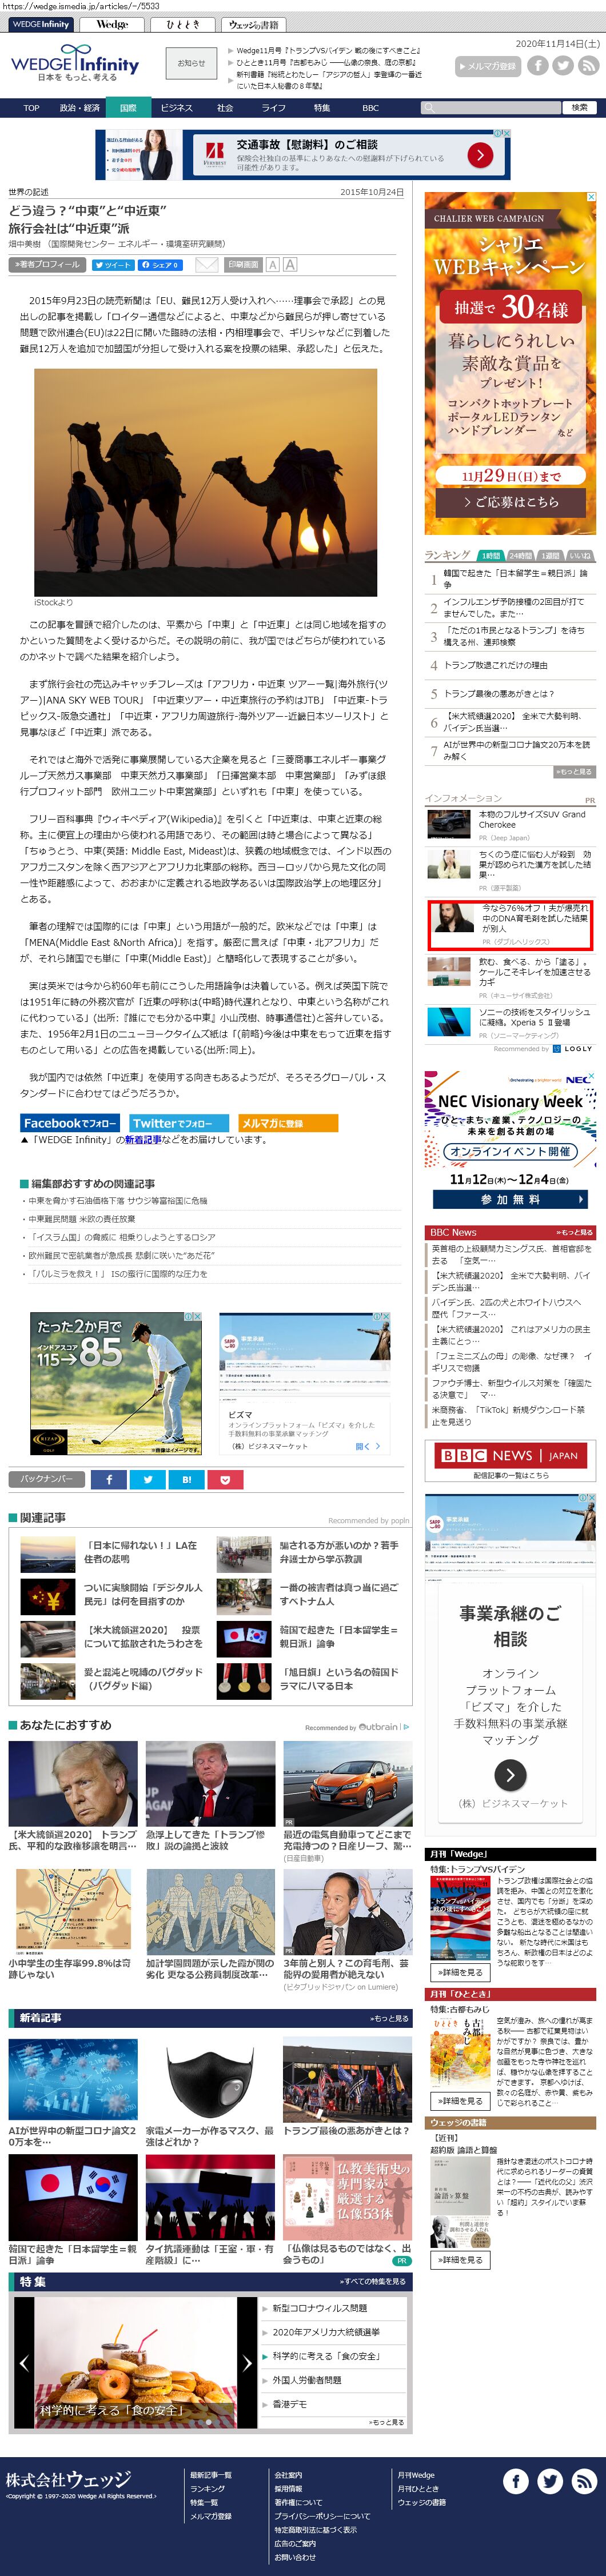Show the 24時間 ranking tab
The width and height of the screenshot is (606, 2576).
520,556
